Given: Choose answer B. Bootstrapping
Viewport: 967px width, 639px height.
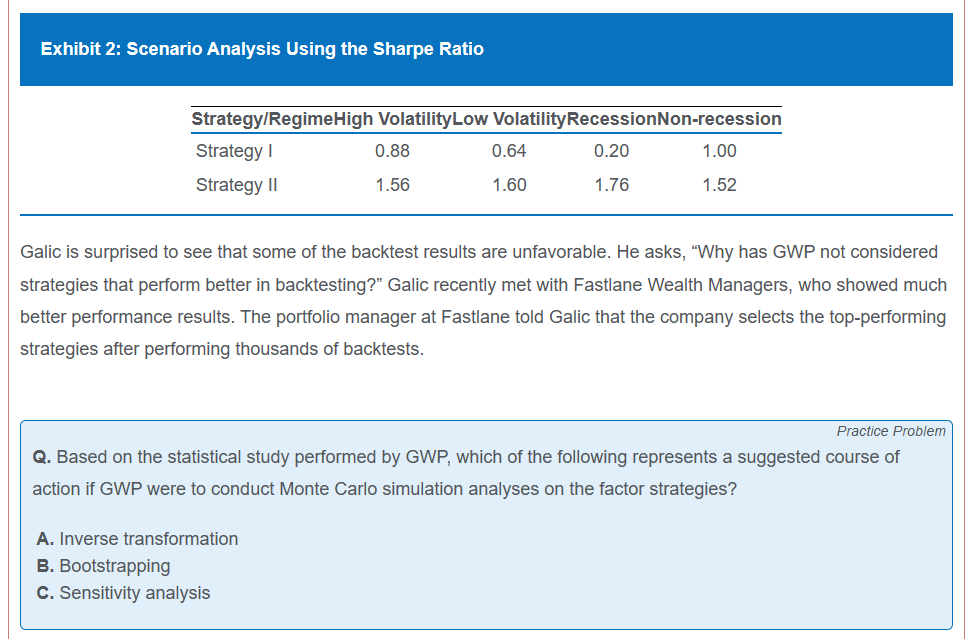Looking at the screenshot, I should (x=103, y=566).
